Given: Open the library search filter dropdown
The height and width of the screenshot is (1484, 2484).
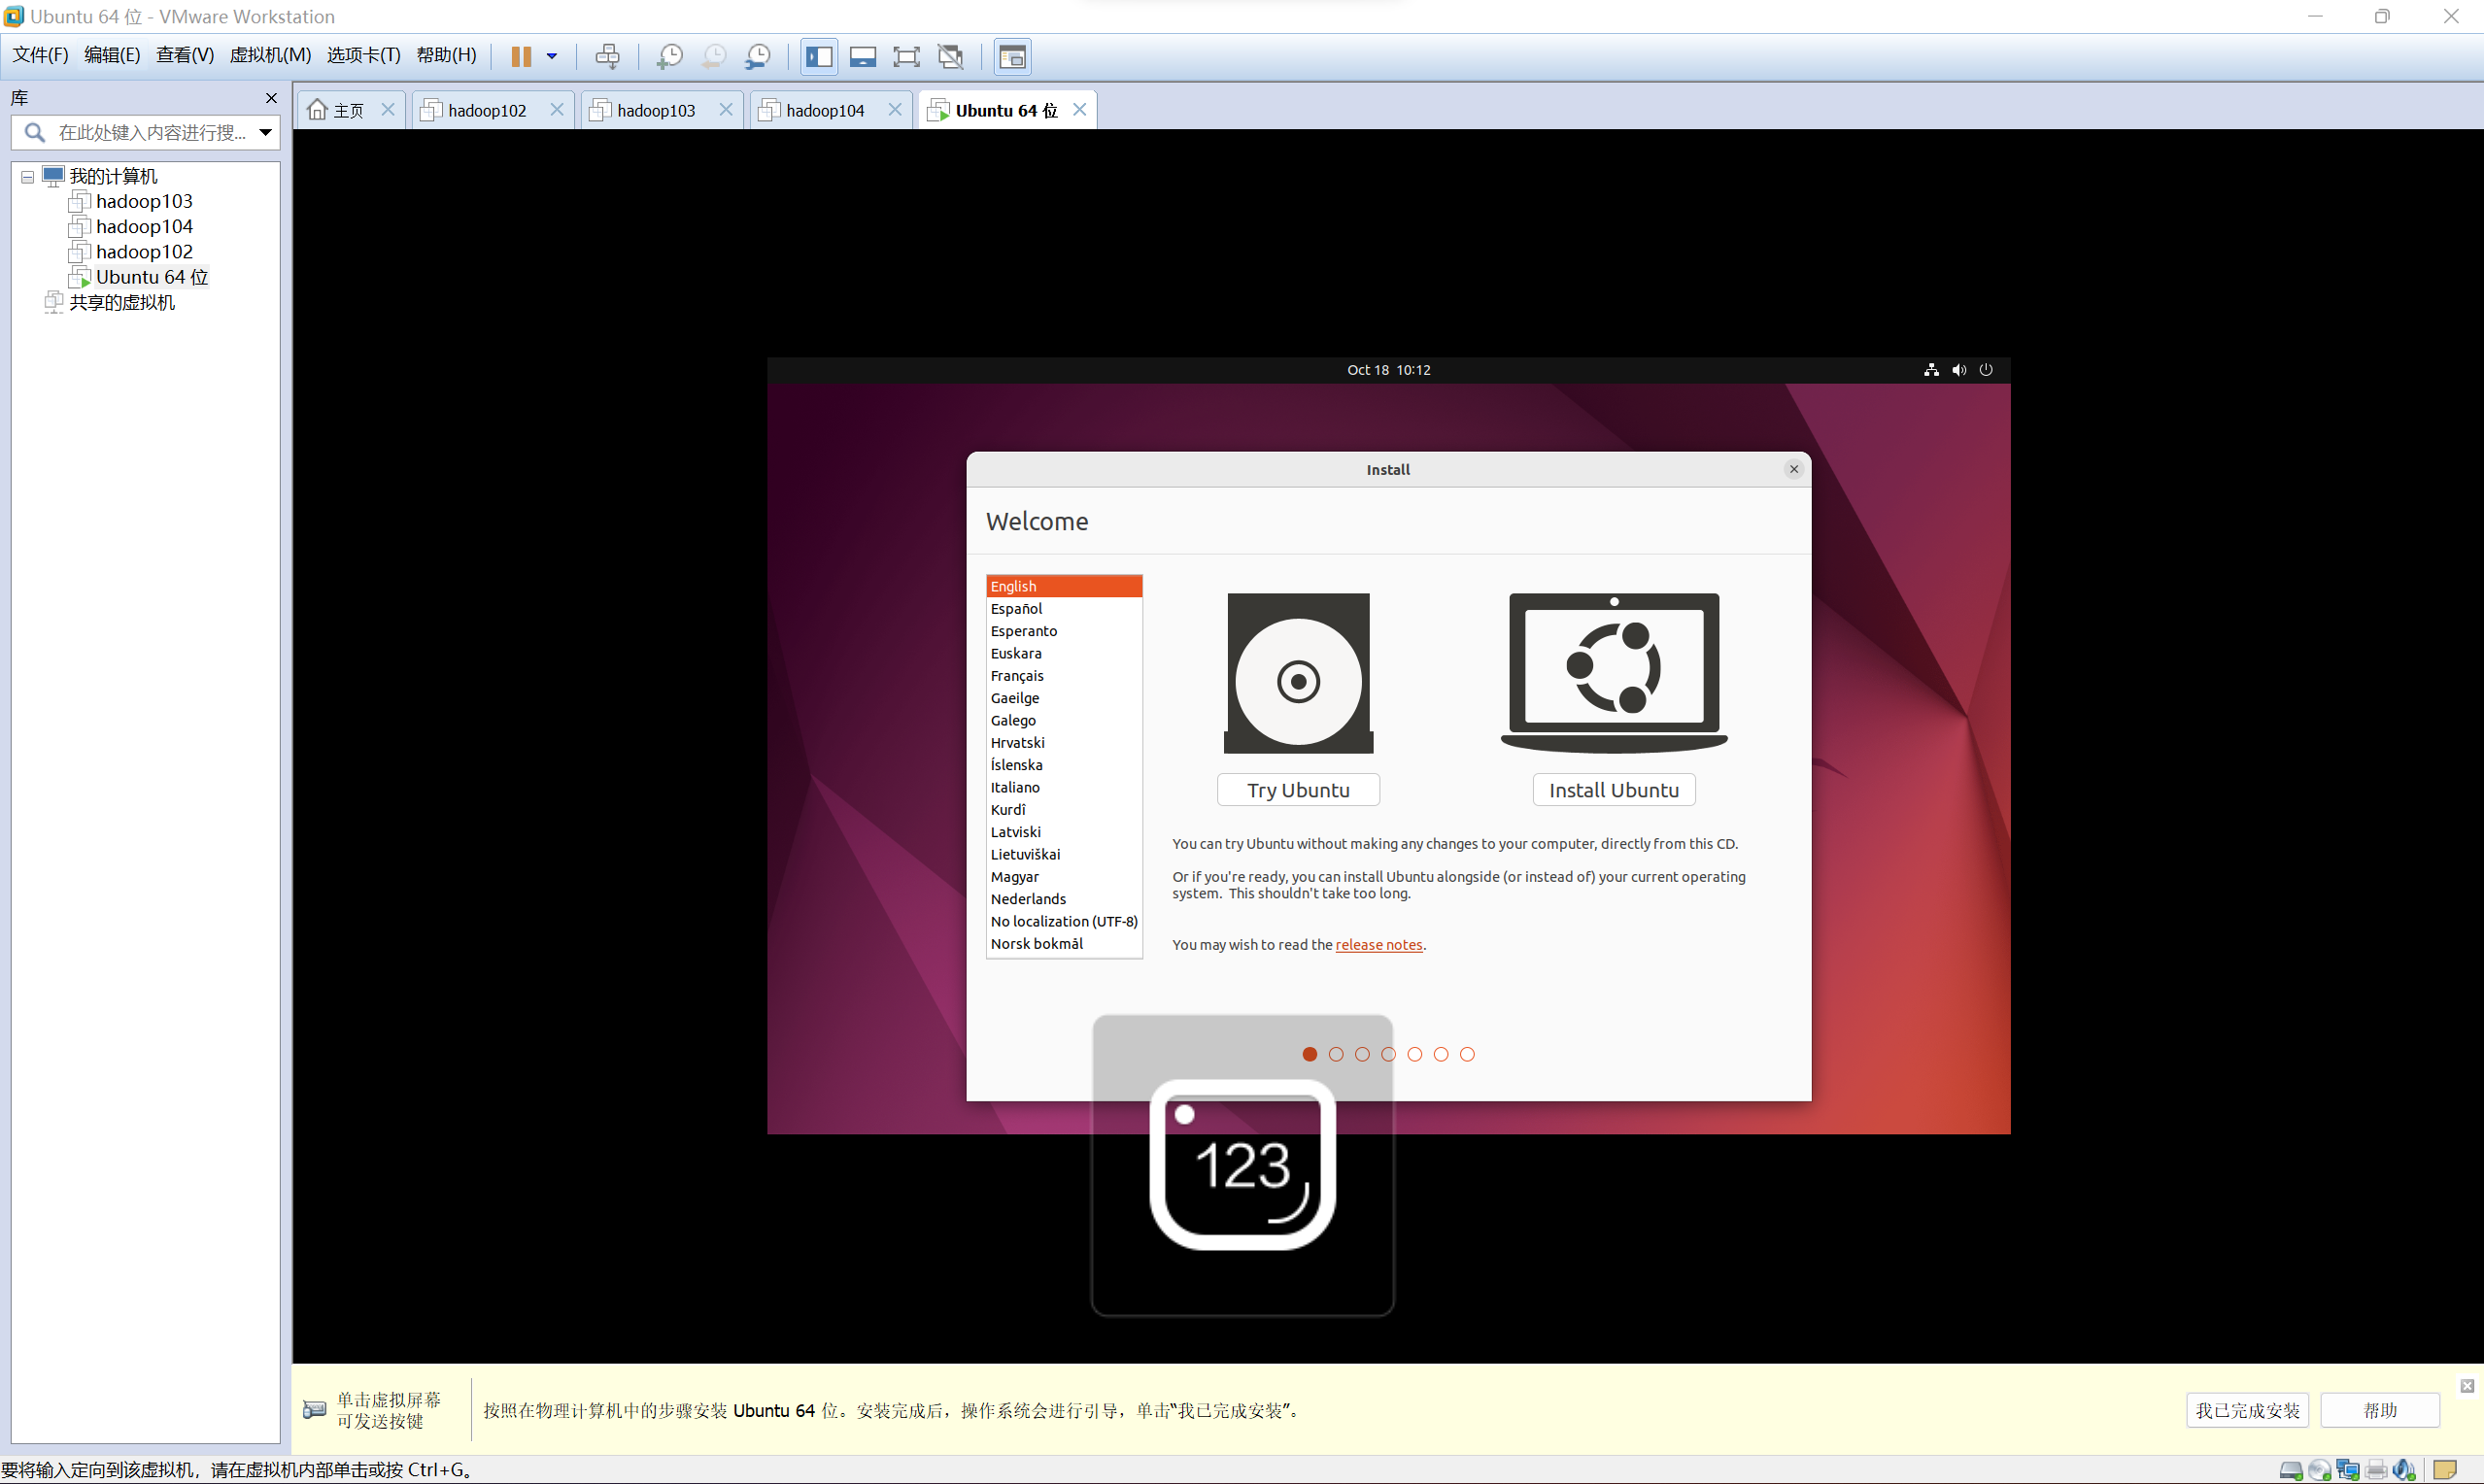Looking at the screenshot, I should coord(266,132).
